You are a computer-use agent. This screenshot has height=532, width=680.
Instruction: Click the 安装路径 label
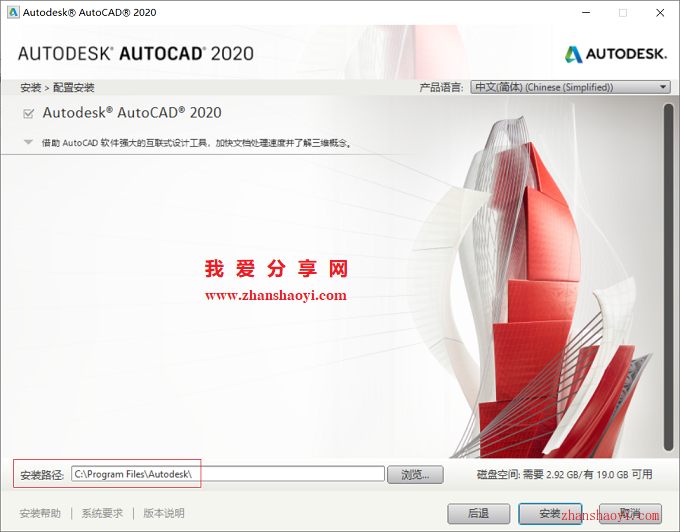click(x=42, y=475)
